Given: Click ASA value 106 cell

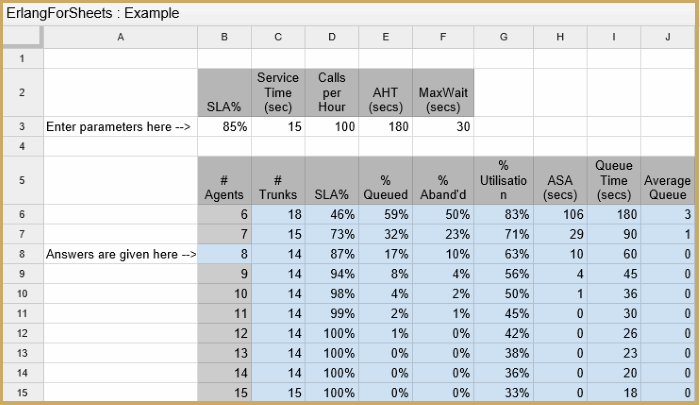Looking at the screenshot, I should click(x=560, y=215).
